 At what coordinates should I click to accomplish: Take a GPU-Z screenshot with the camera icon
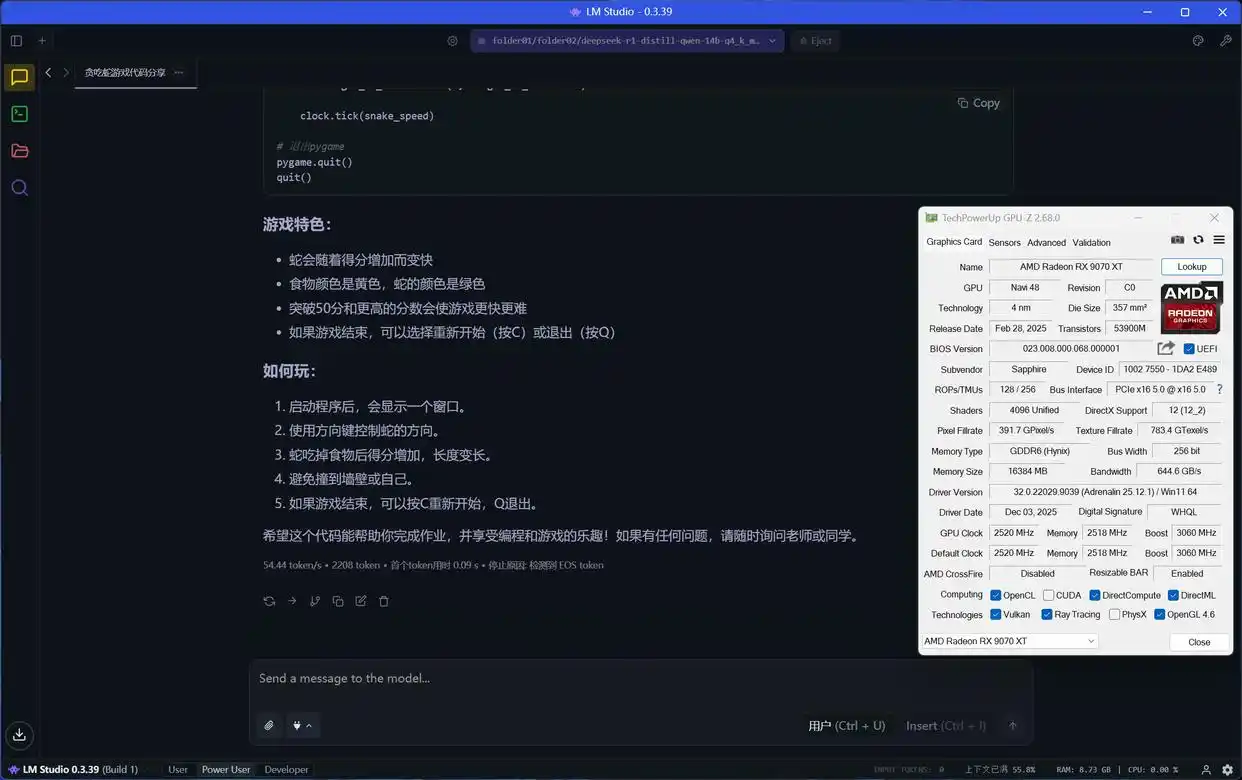pos(1177,240)
